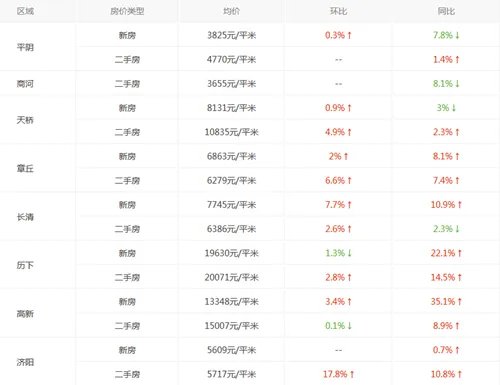
Task: Click the price 13348元/平米
Action: [x=231, y=302]
